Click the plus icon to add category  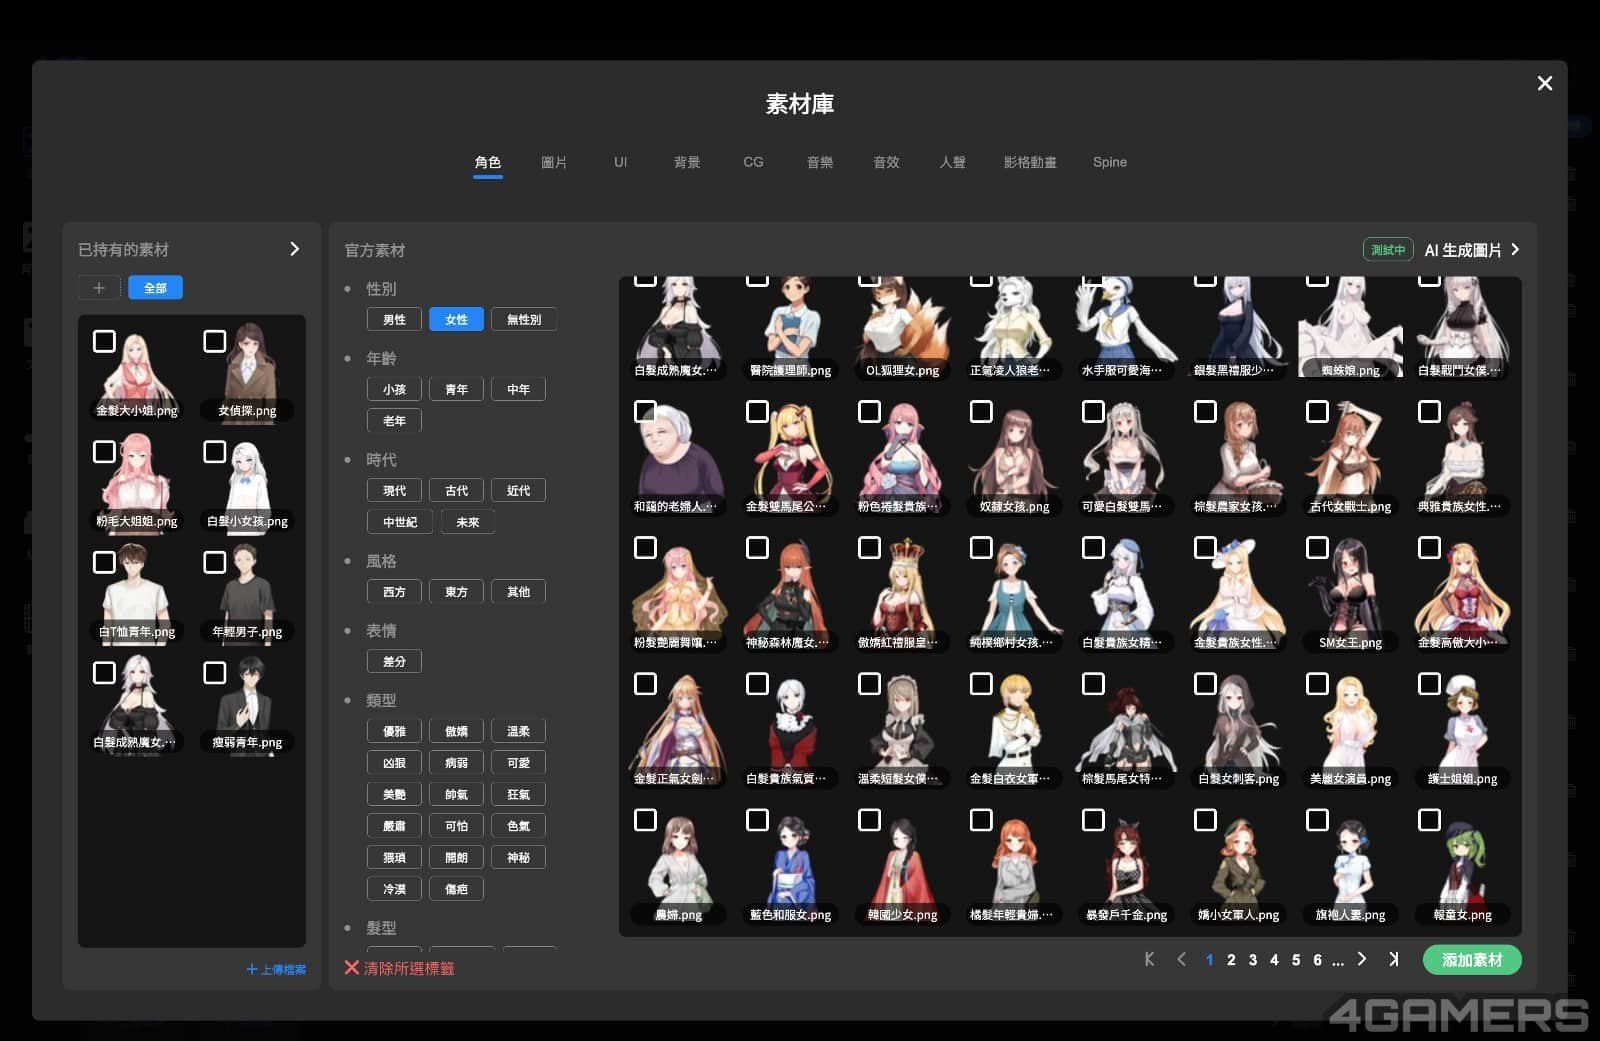99,288
